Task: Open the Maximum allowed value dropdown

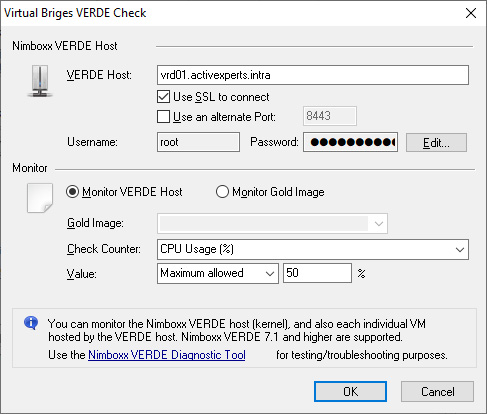Action: (x=218, y=273)
